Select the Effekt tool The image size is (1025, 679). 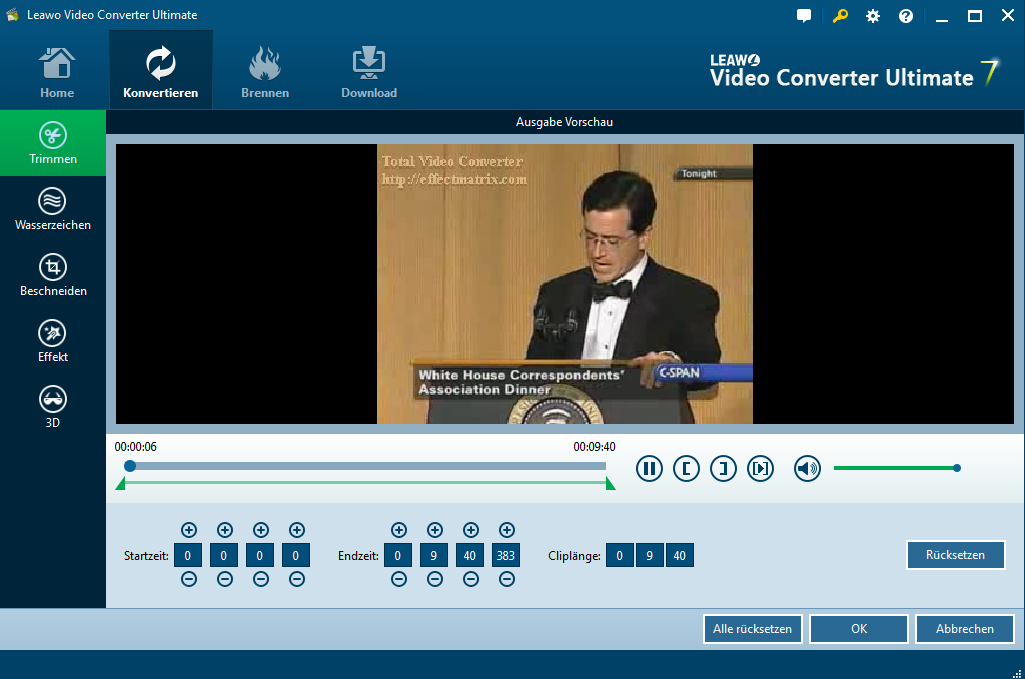pyautogui.click(x=53, y=341)
